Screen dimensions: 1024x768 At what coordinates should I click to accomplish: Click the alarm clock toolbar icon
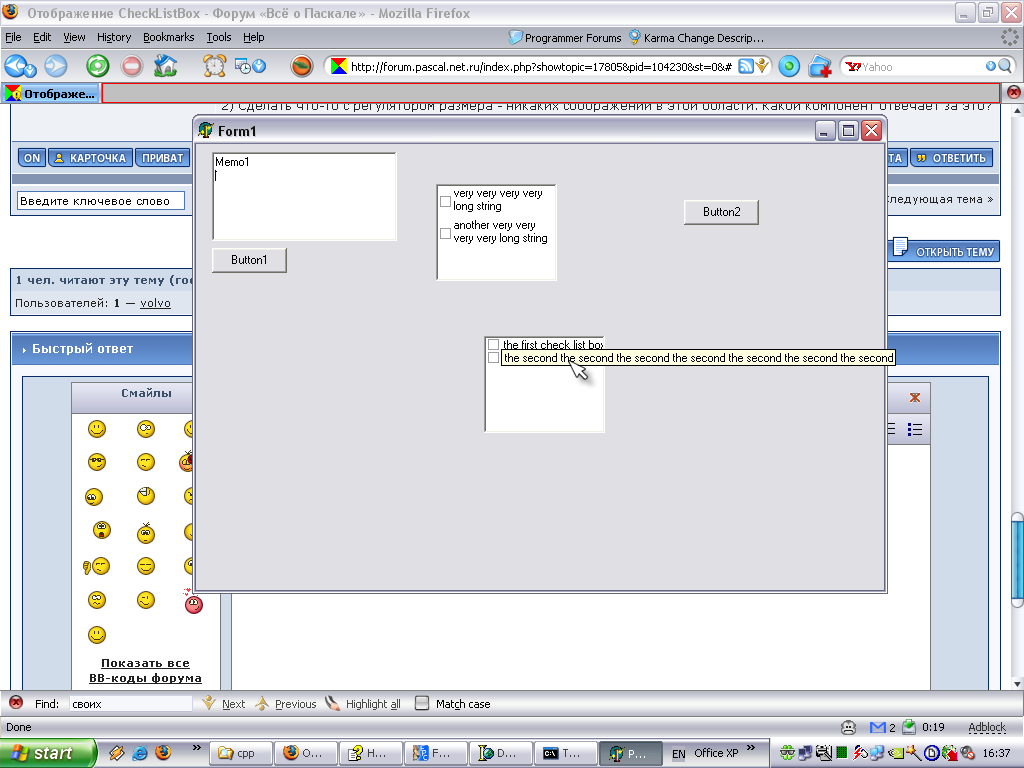point(214,67)
